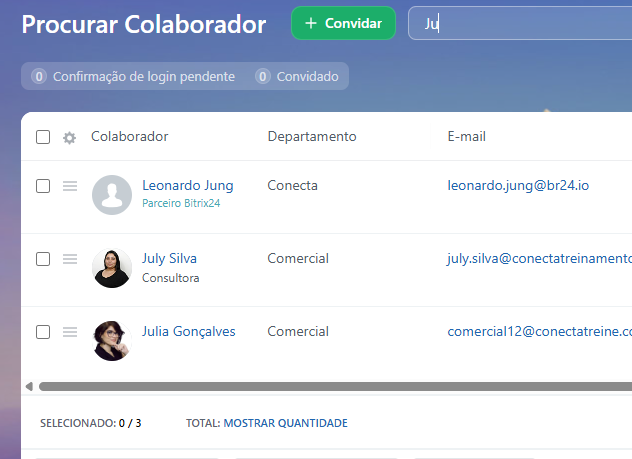
Task: Click the scroll left arrow
Action: pyautogui.click(x=29, y=386)
